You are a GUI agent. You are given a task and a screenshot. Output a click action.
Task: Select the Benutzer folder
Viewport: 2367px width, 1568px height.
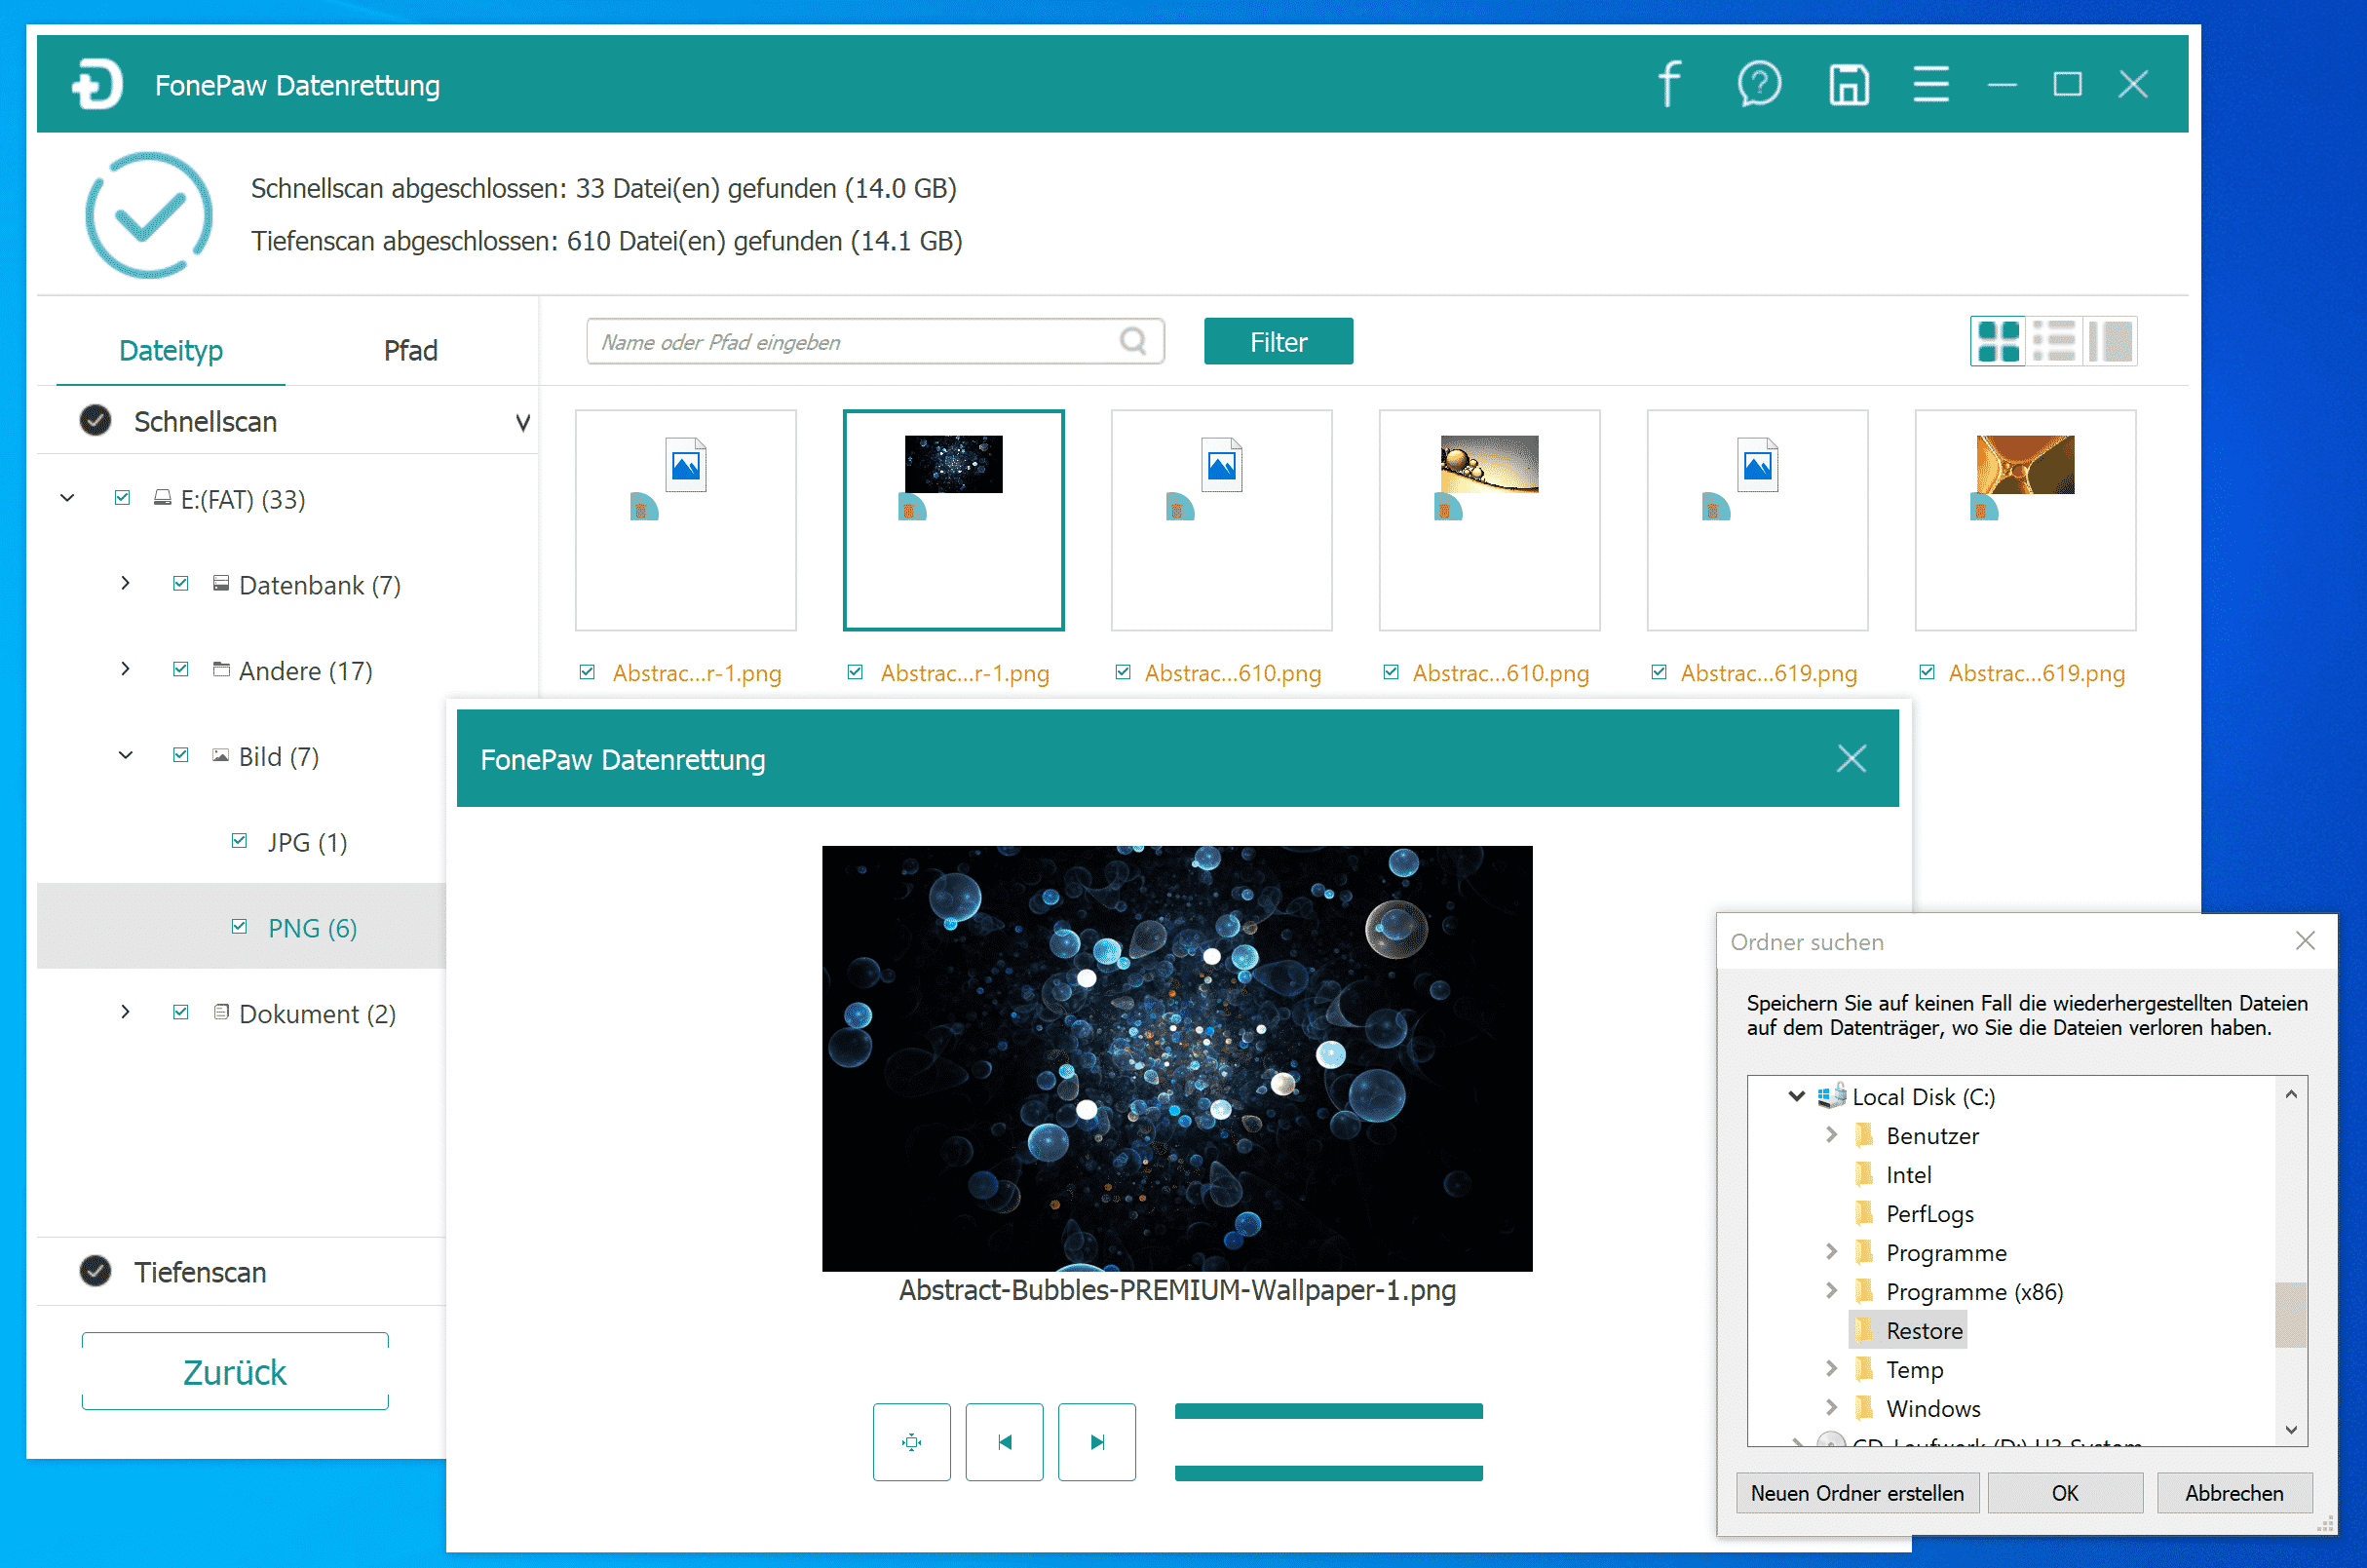(x=1932, y=1136)
